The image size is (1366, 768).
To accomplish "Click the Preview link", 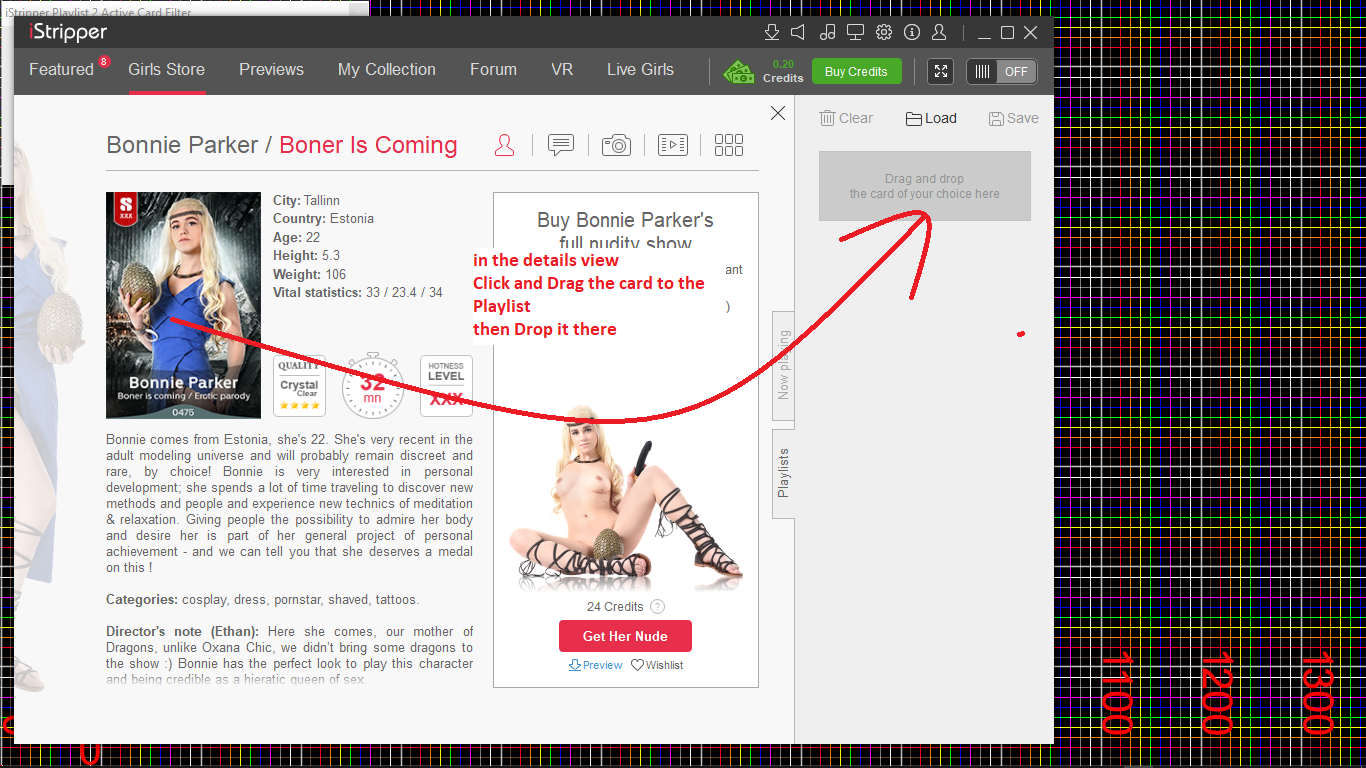I will 596,665.
